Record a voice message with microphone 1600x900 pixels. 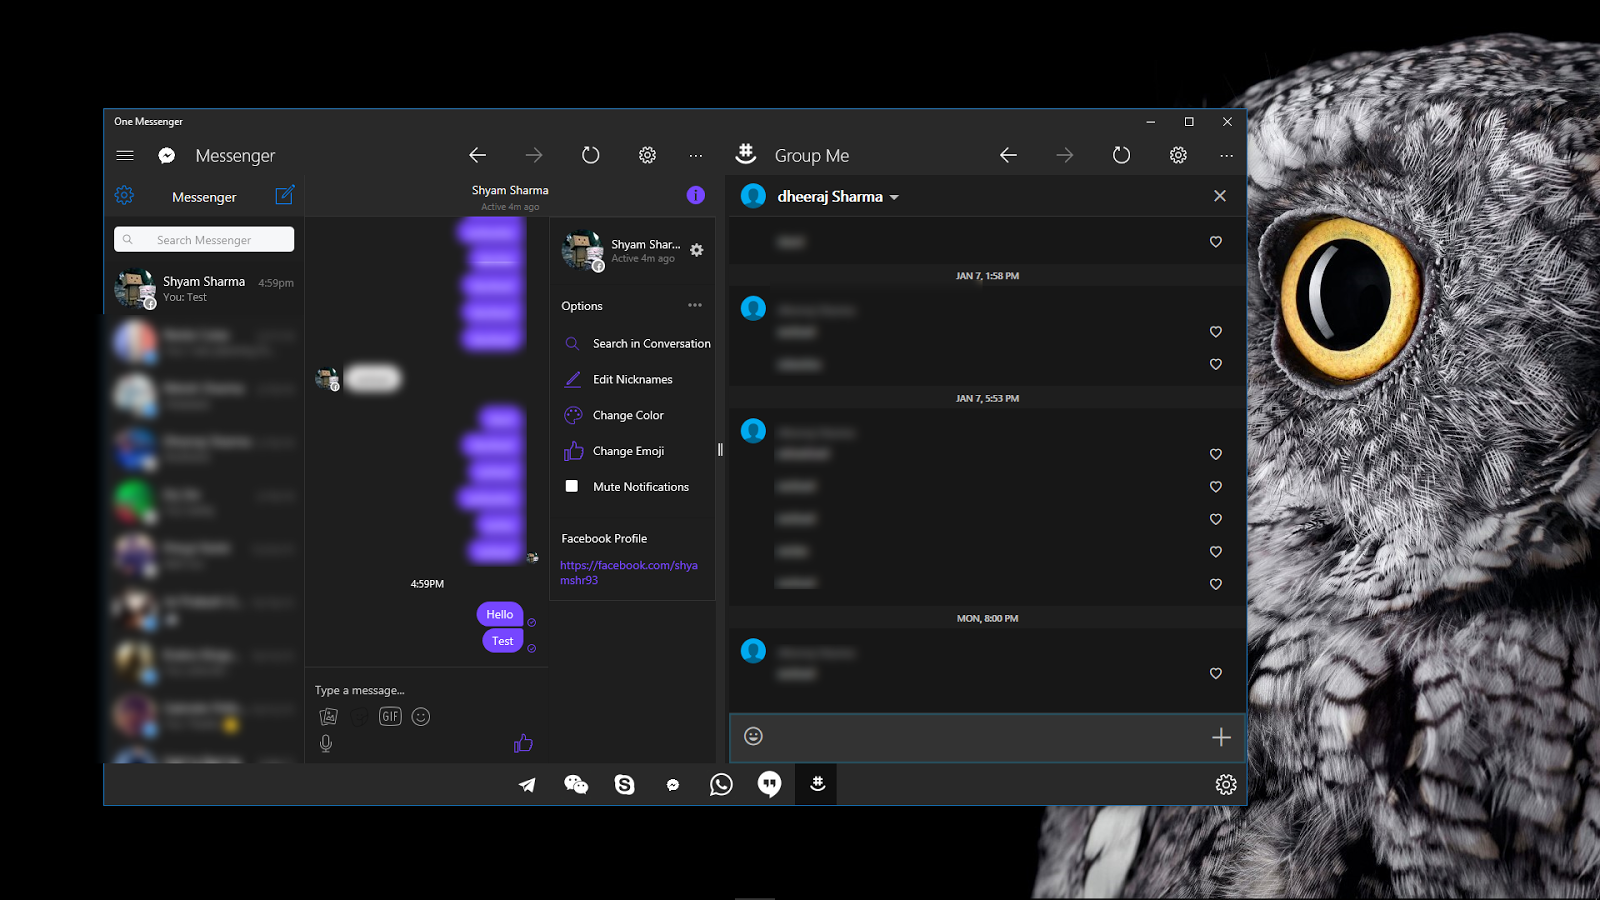326,743
